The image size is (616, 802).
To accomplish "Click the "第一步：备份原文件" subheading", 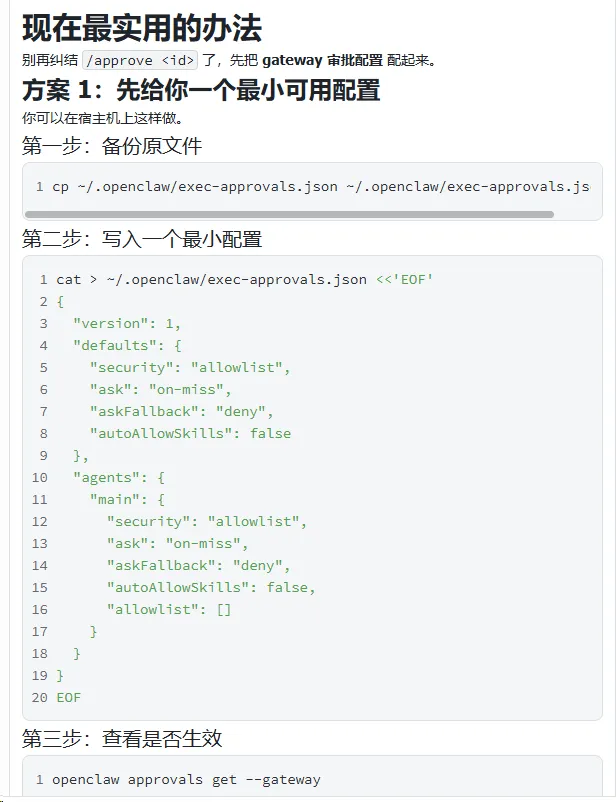I will 112,146.
